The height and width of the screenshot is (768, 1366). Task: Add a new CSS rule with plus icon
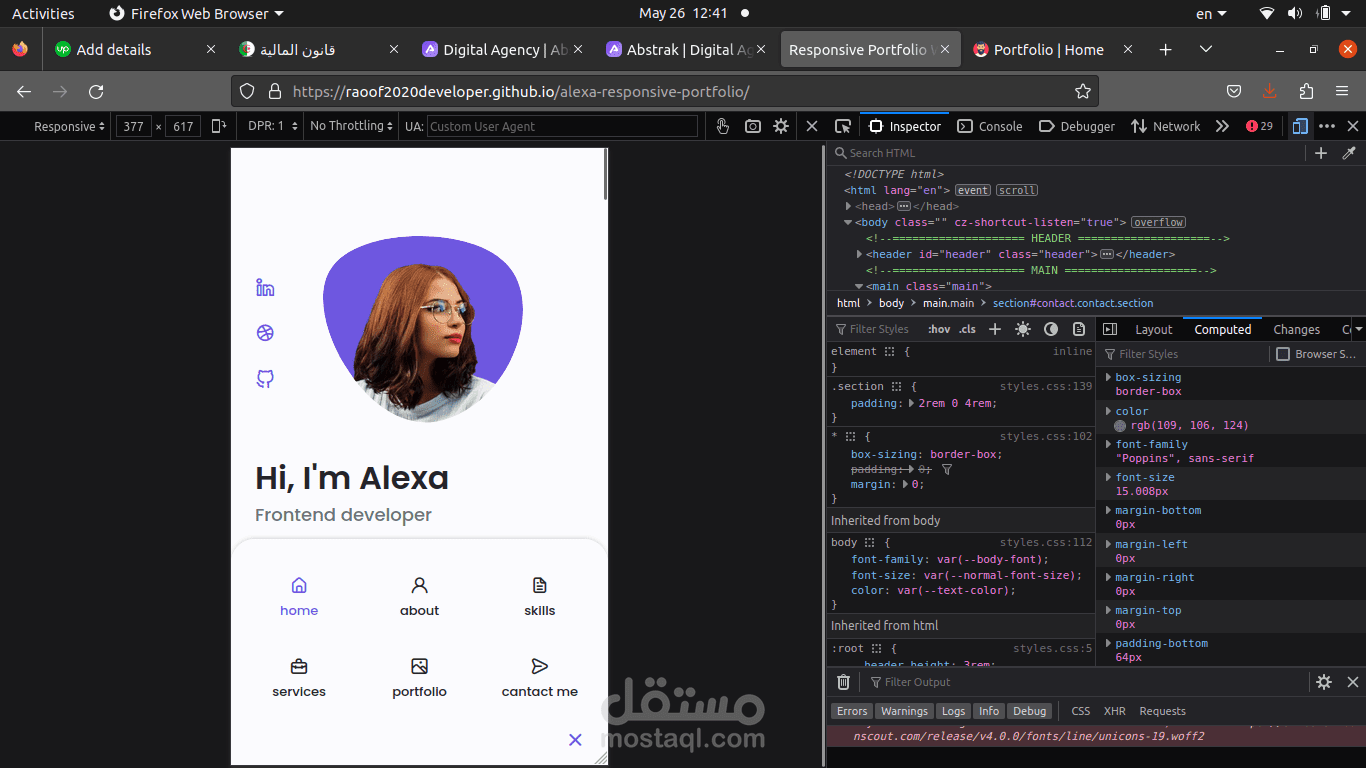992,328
